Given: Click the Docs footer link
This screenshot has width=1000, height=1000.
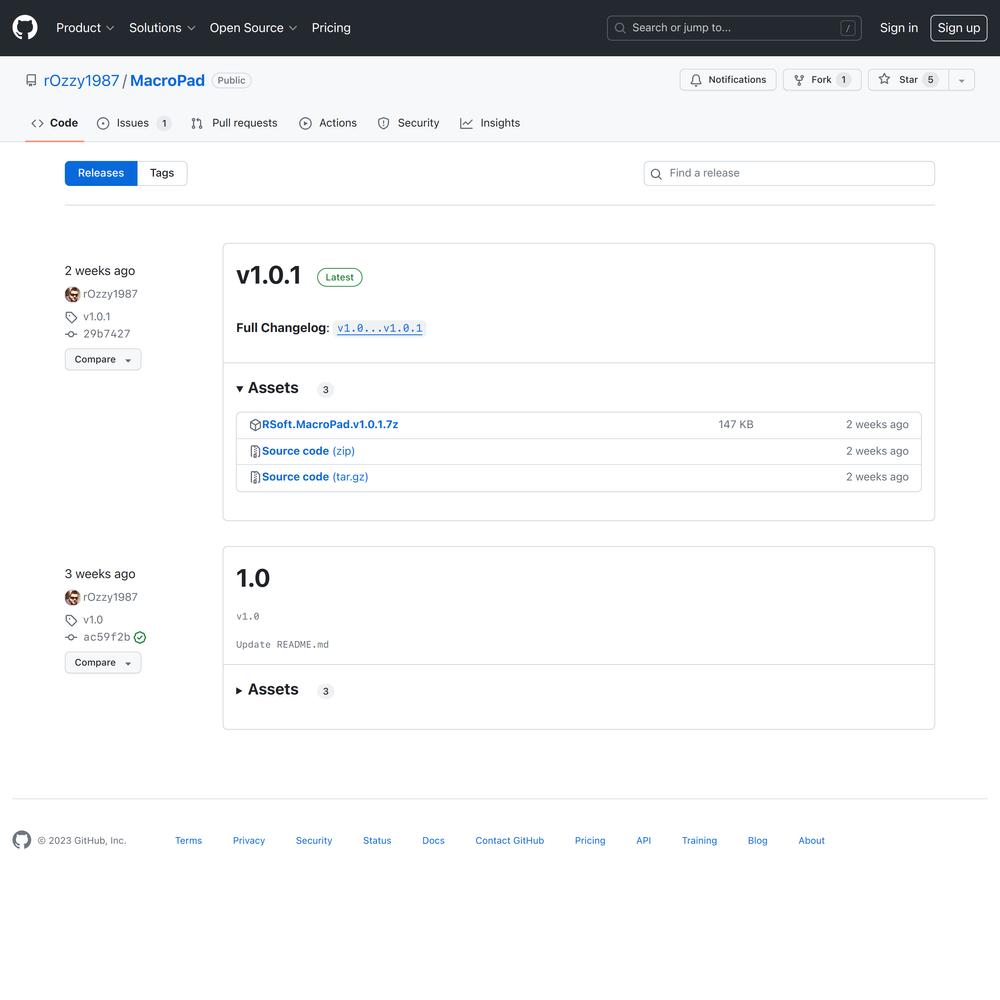Looking at the screenshot, I should click(433, 841).
